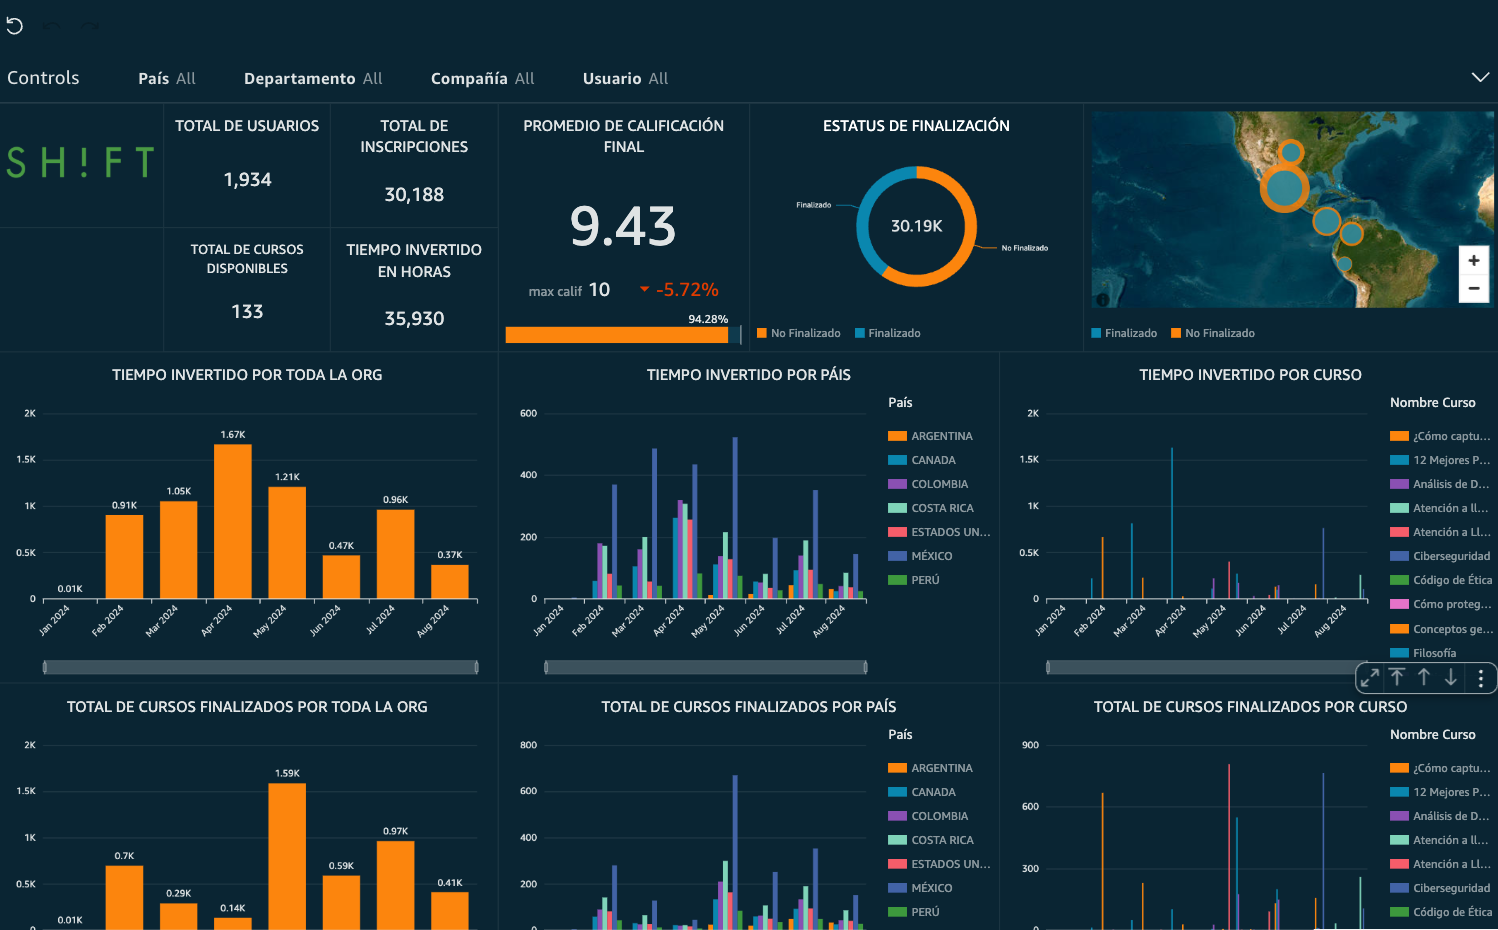Click the jump-to-top arrow icon
1498x930 pixels.
1397,677
